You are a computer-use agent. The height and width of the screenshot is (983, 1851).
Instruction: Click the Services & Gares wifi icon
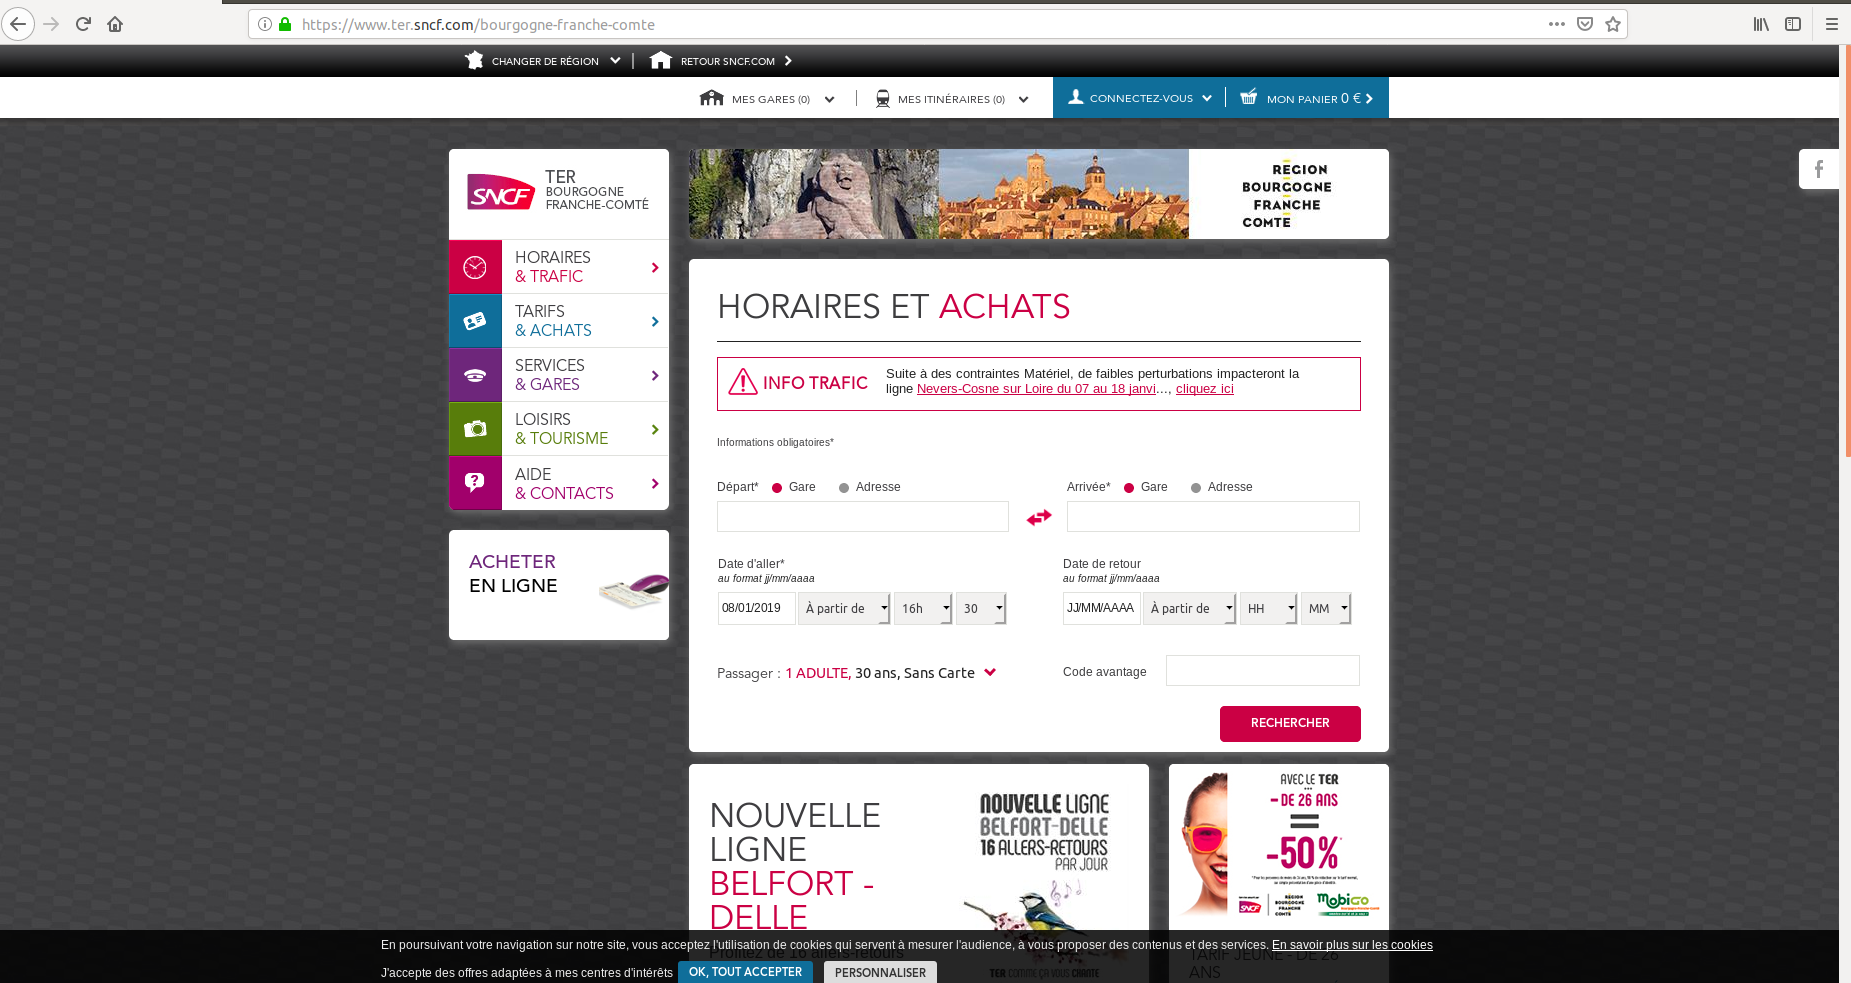(x=475, y=374)
